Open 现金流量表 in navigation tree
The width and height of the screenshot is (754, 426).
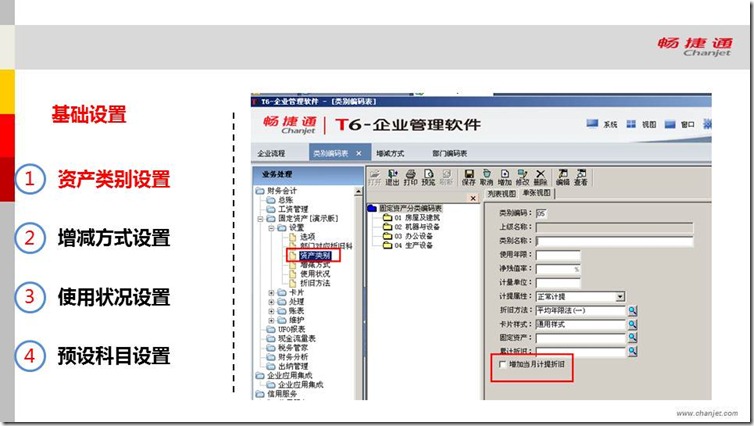pyautogui.click(x=297, y=338)
